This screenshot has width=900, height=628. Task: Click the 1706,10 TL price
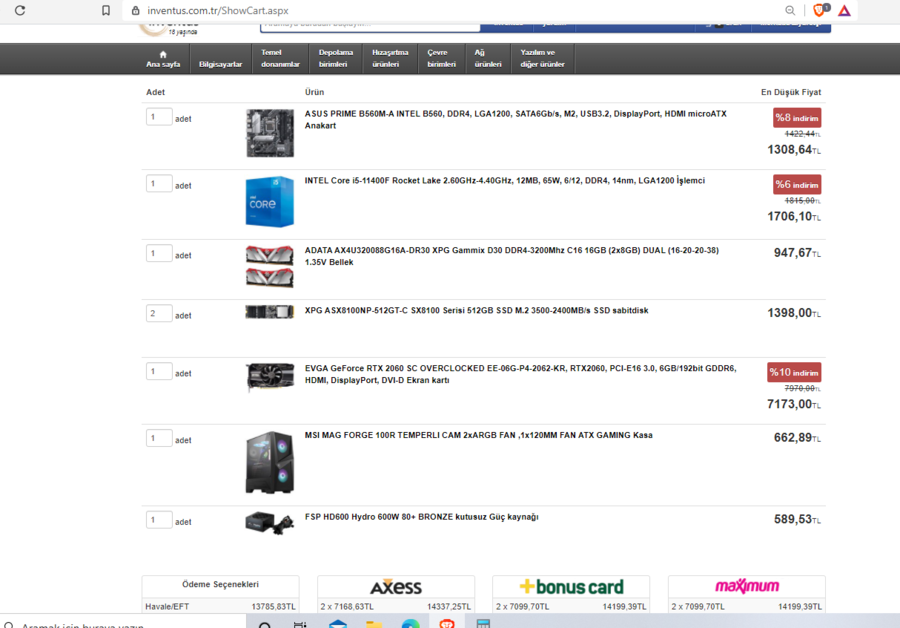click(x=794, y=216)
